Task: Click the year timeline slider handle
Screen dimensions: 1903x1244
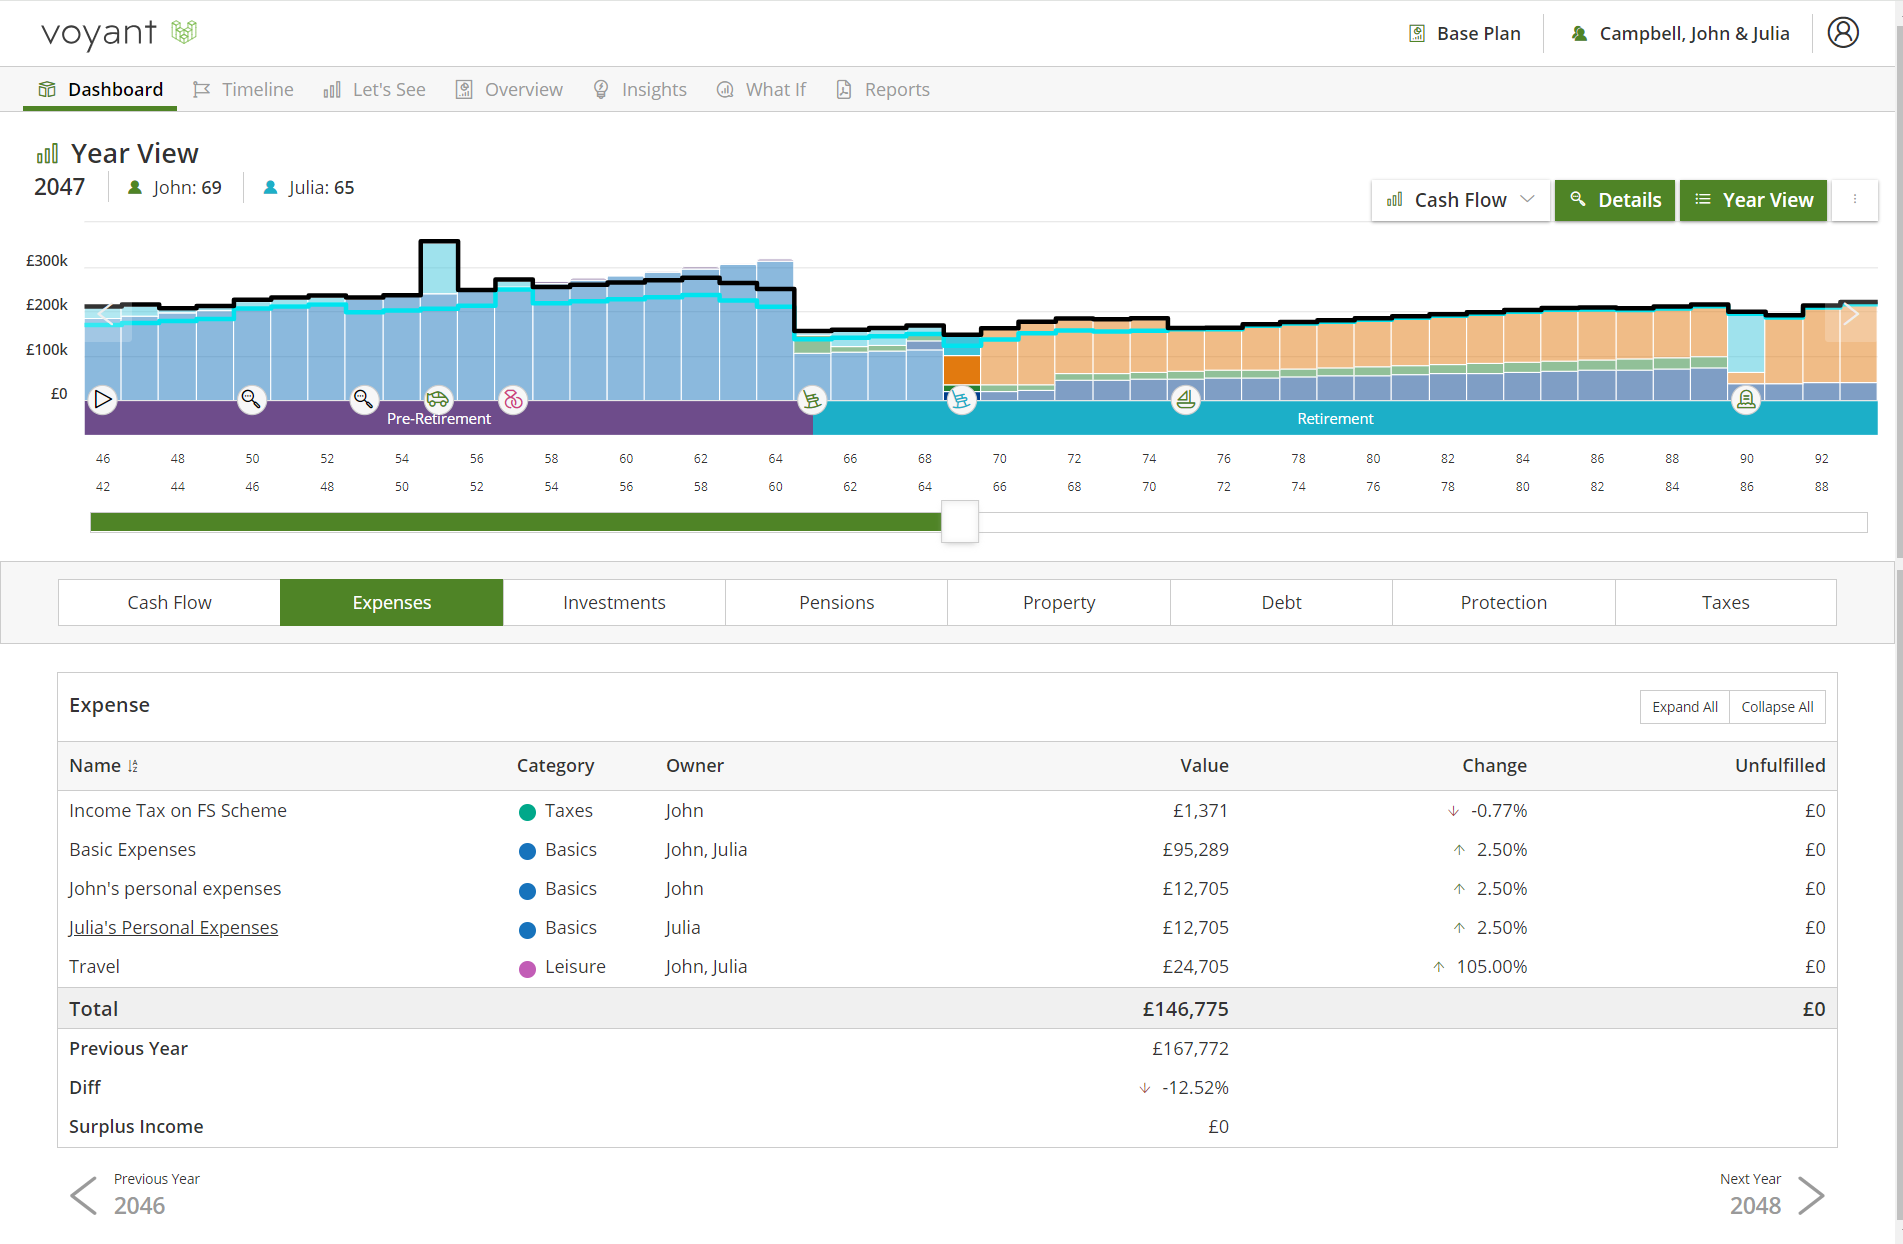Action: point(960,522)
